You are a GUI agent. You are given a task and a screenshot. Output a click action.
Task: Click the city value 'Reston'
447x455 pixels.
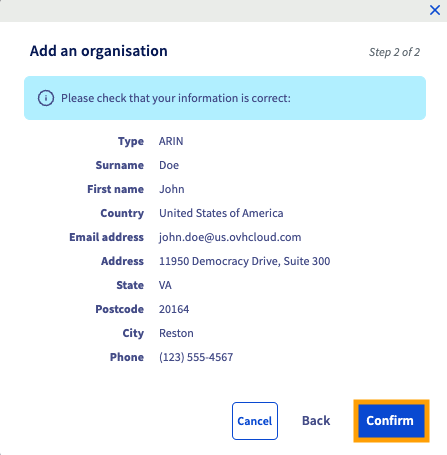176,333
